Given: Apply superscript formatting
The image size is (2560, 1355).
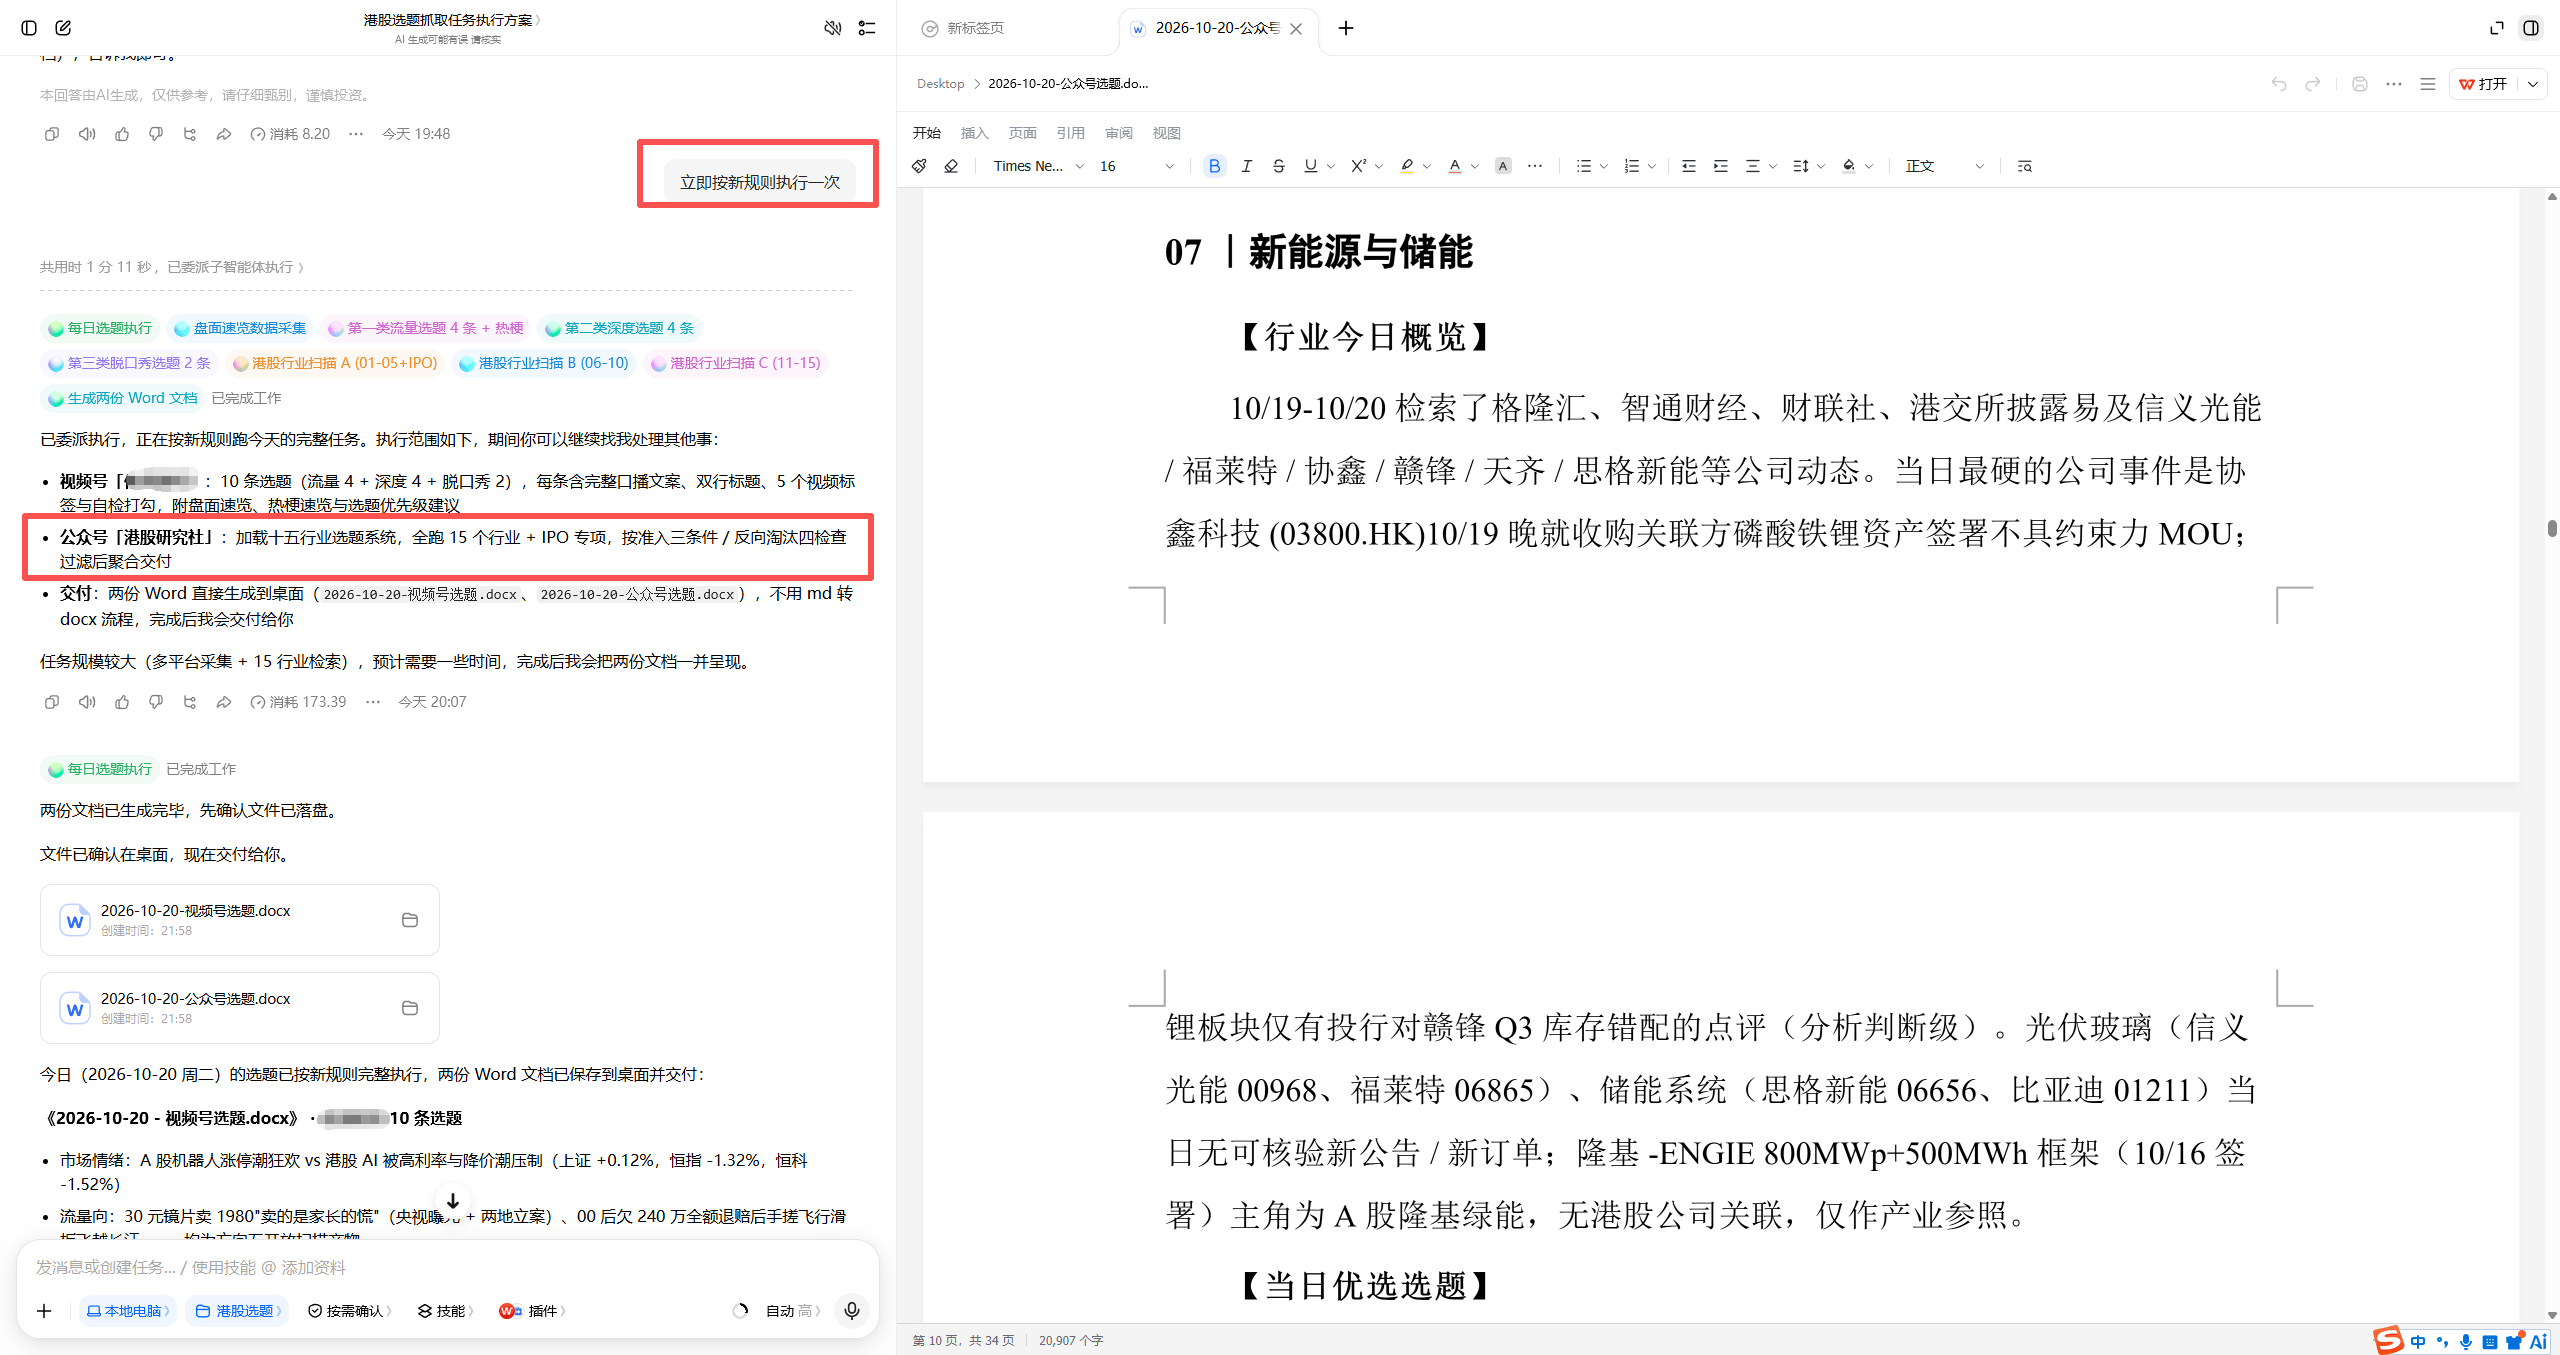Looking at the screenshot, I should [1358, 166].
